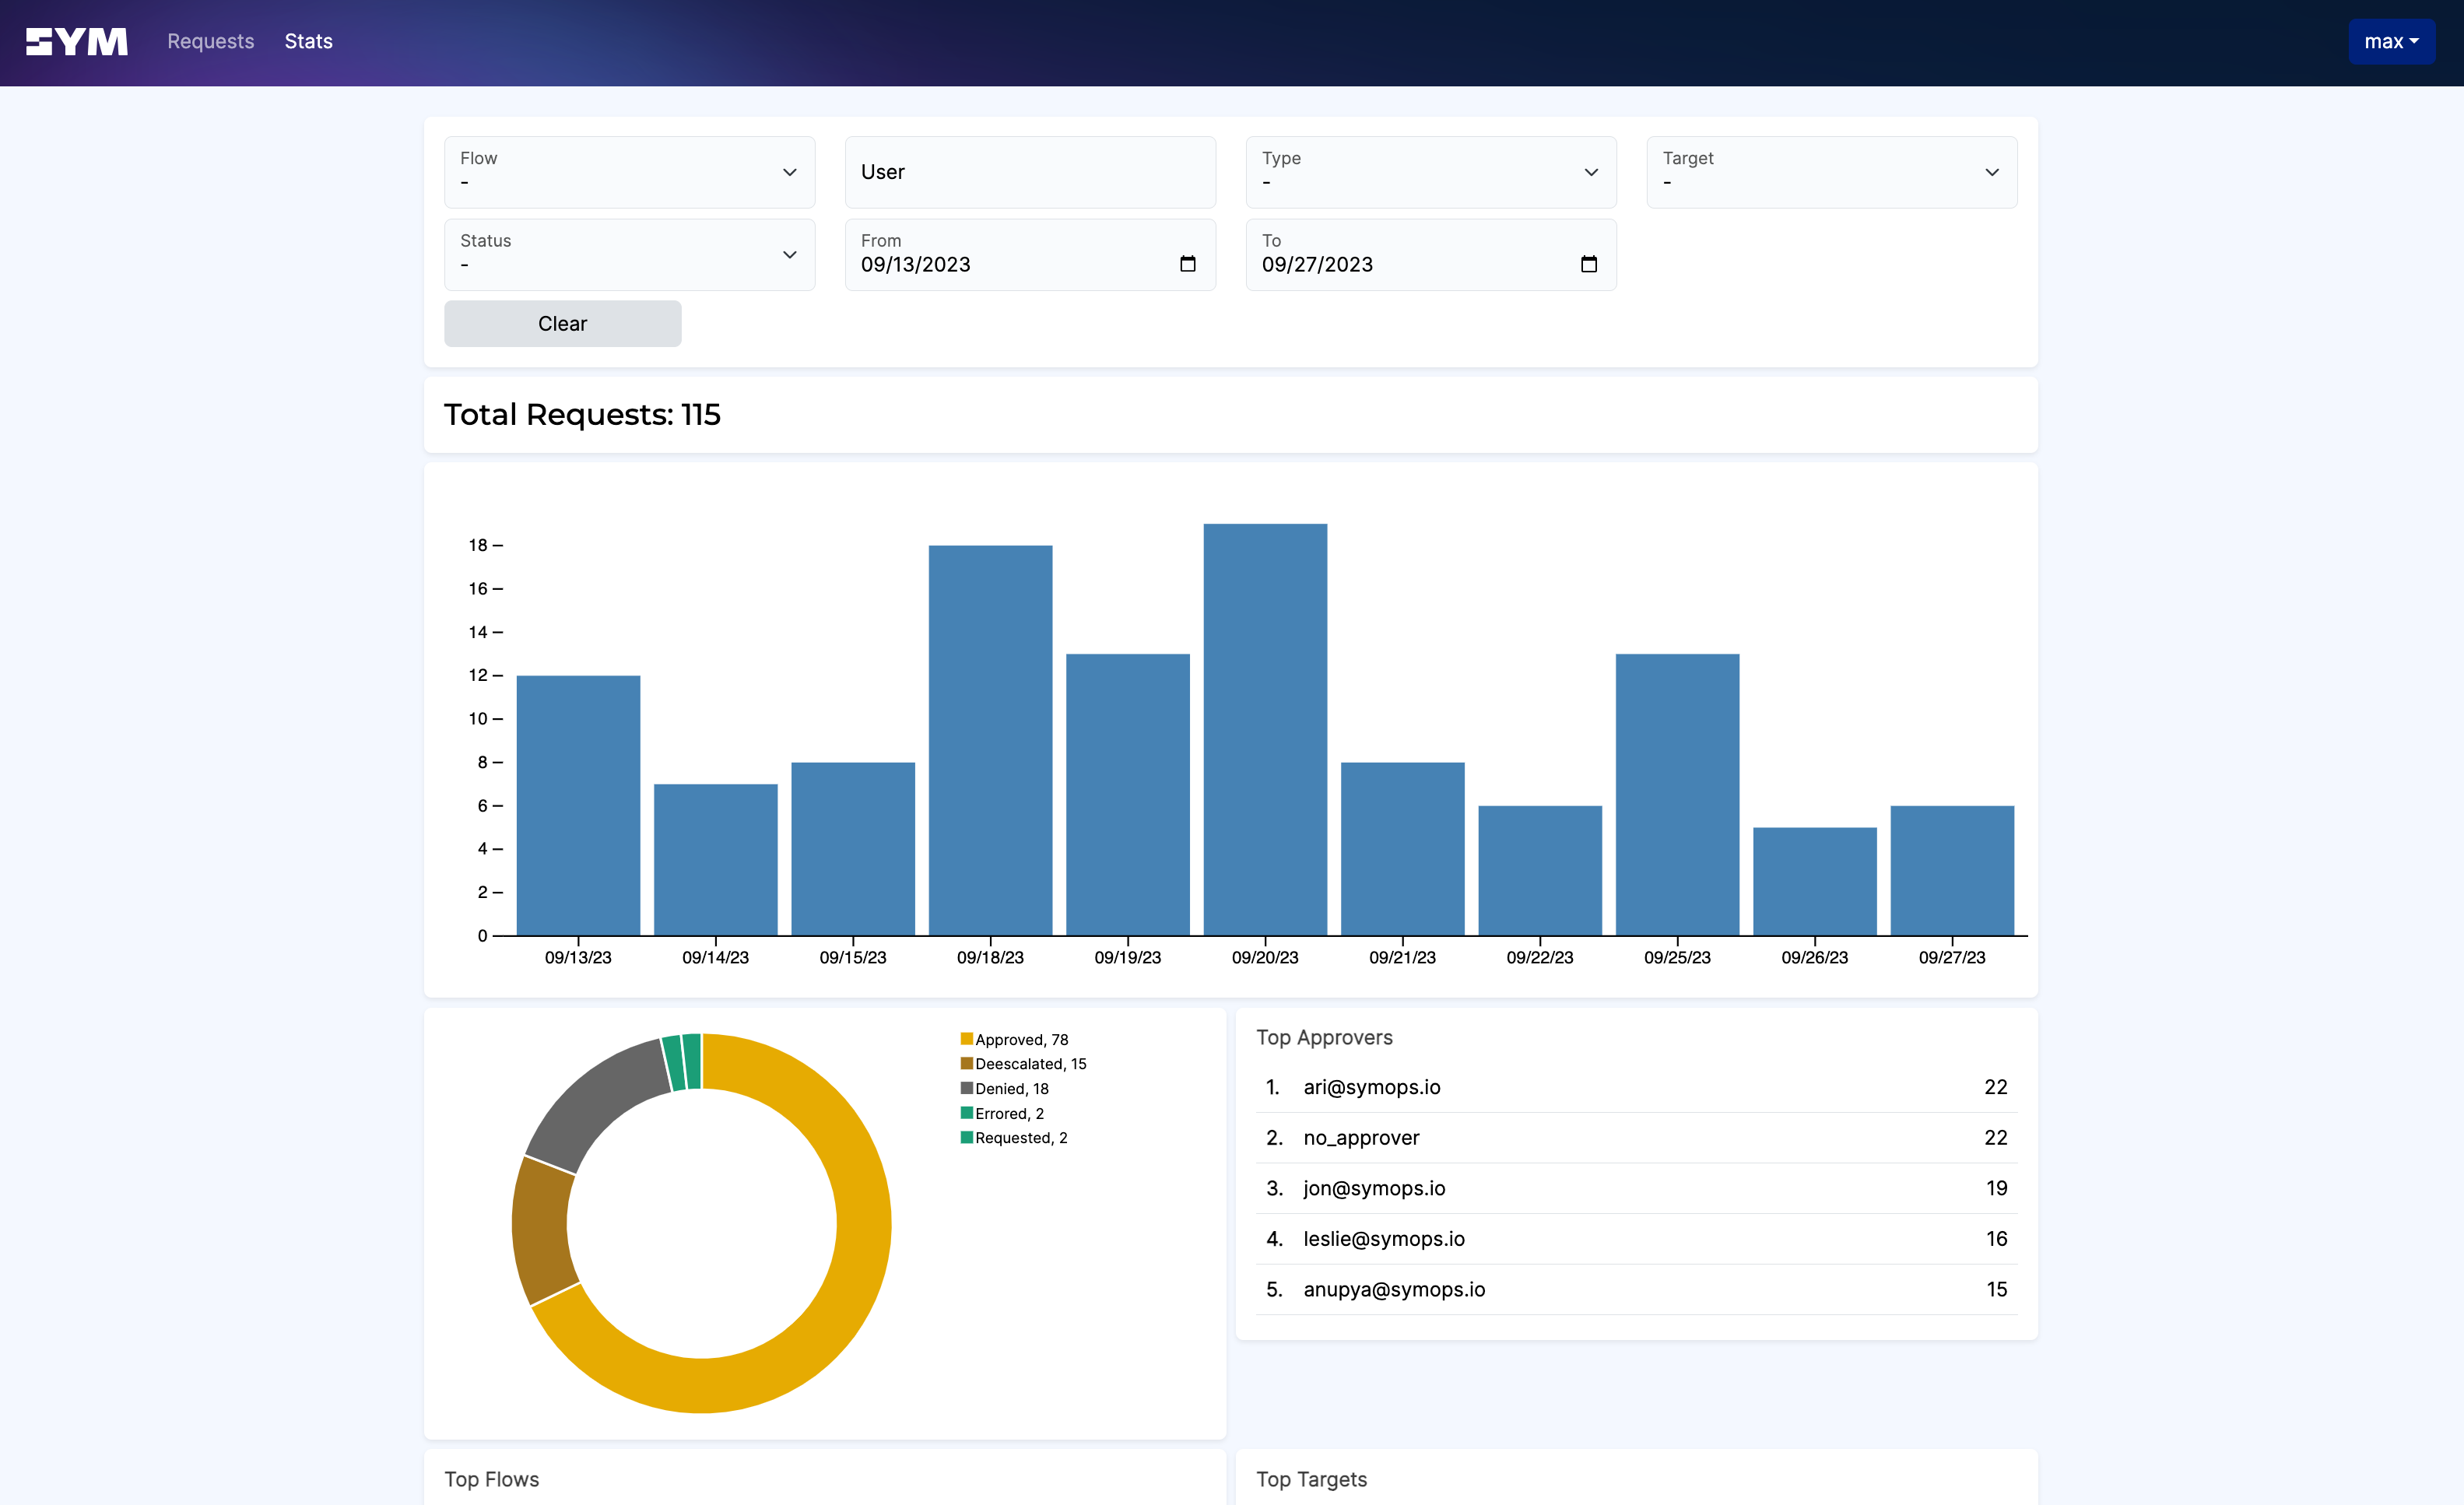Click the SYM logo

pyautogui.click(x=77, y=42)
